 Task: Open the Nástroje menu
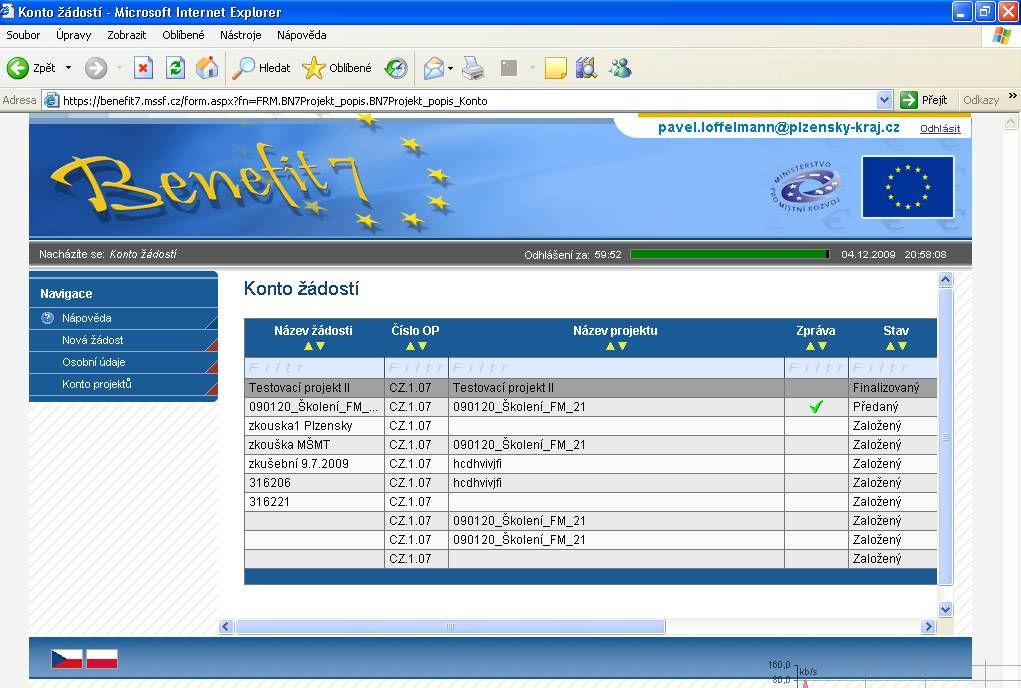(240, 35)
